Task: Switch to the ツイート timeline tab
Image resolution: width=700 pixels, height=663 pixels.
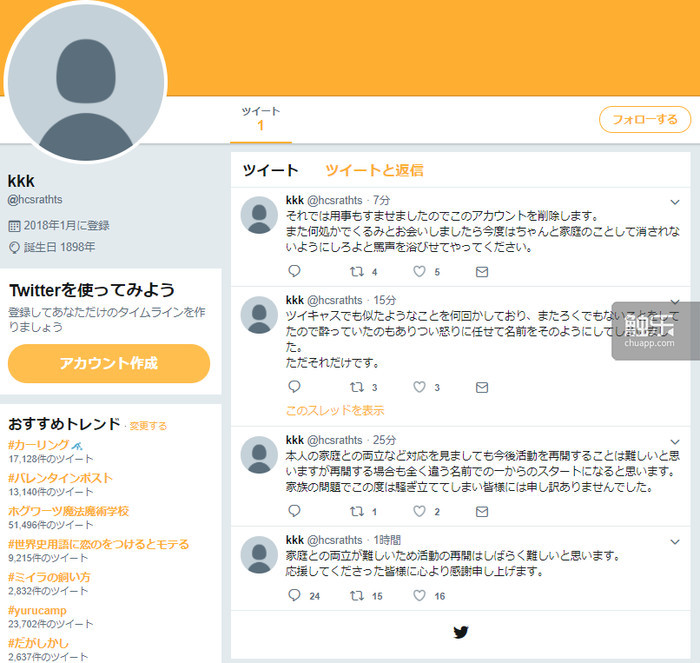Action: click(270, 170)
